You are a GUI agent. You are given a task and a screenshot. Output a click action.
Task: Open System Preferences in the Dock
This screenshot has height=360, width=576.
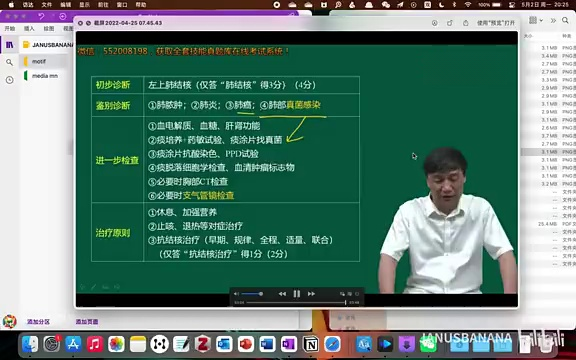[x=51, y=344]
